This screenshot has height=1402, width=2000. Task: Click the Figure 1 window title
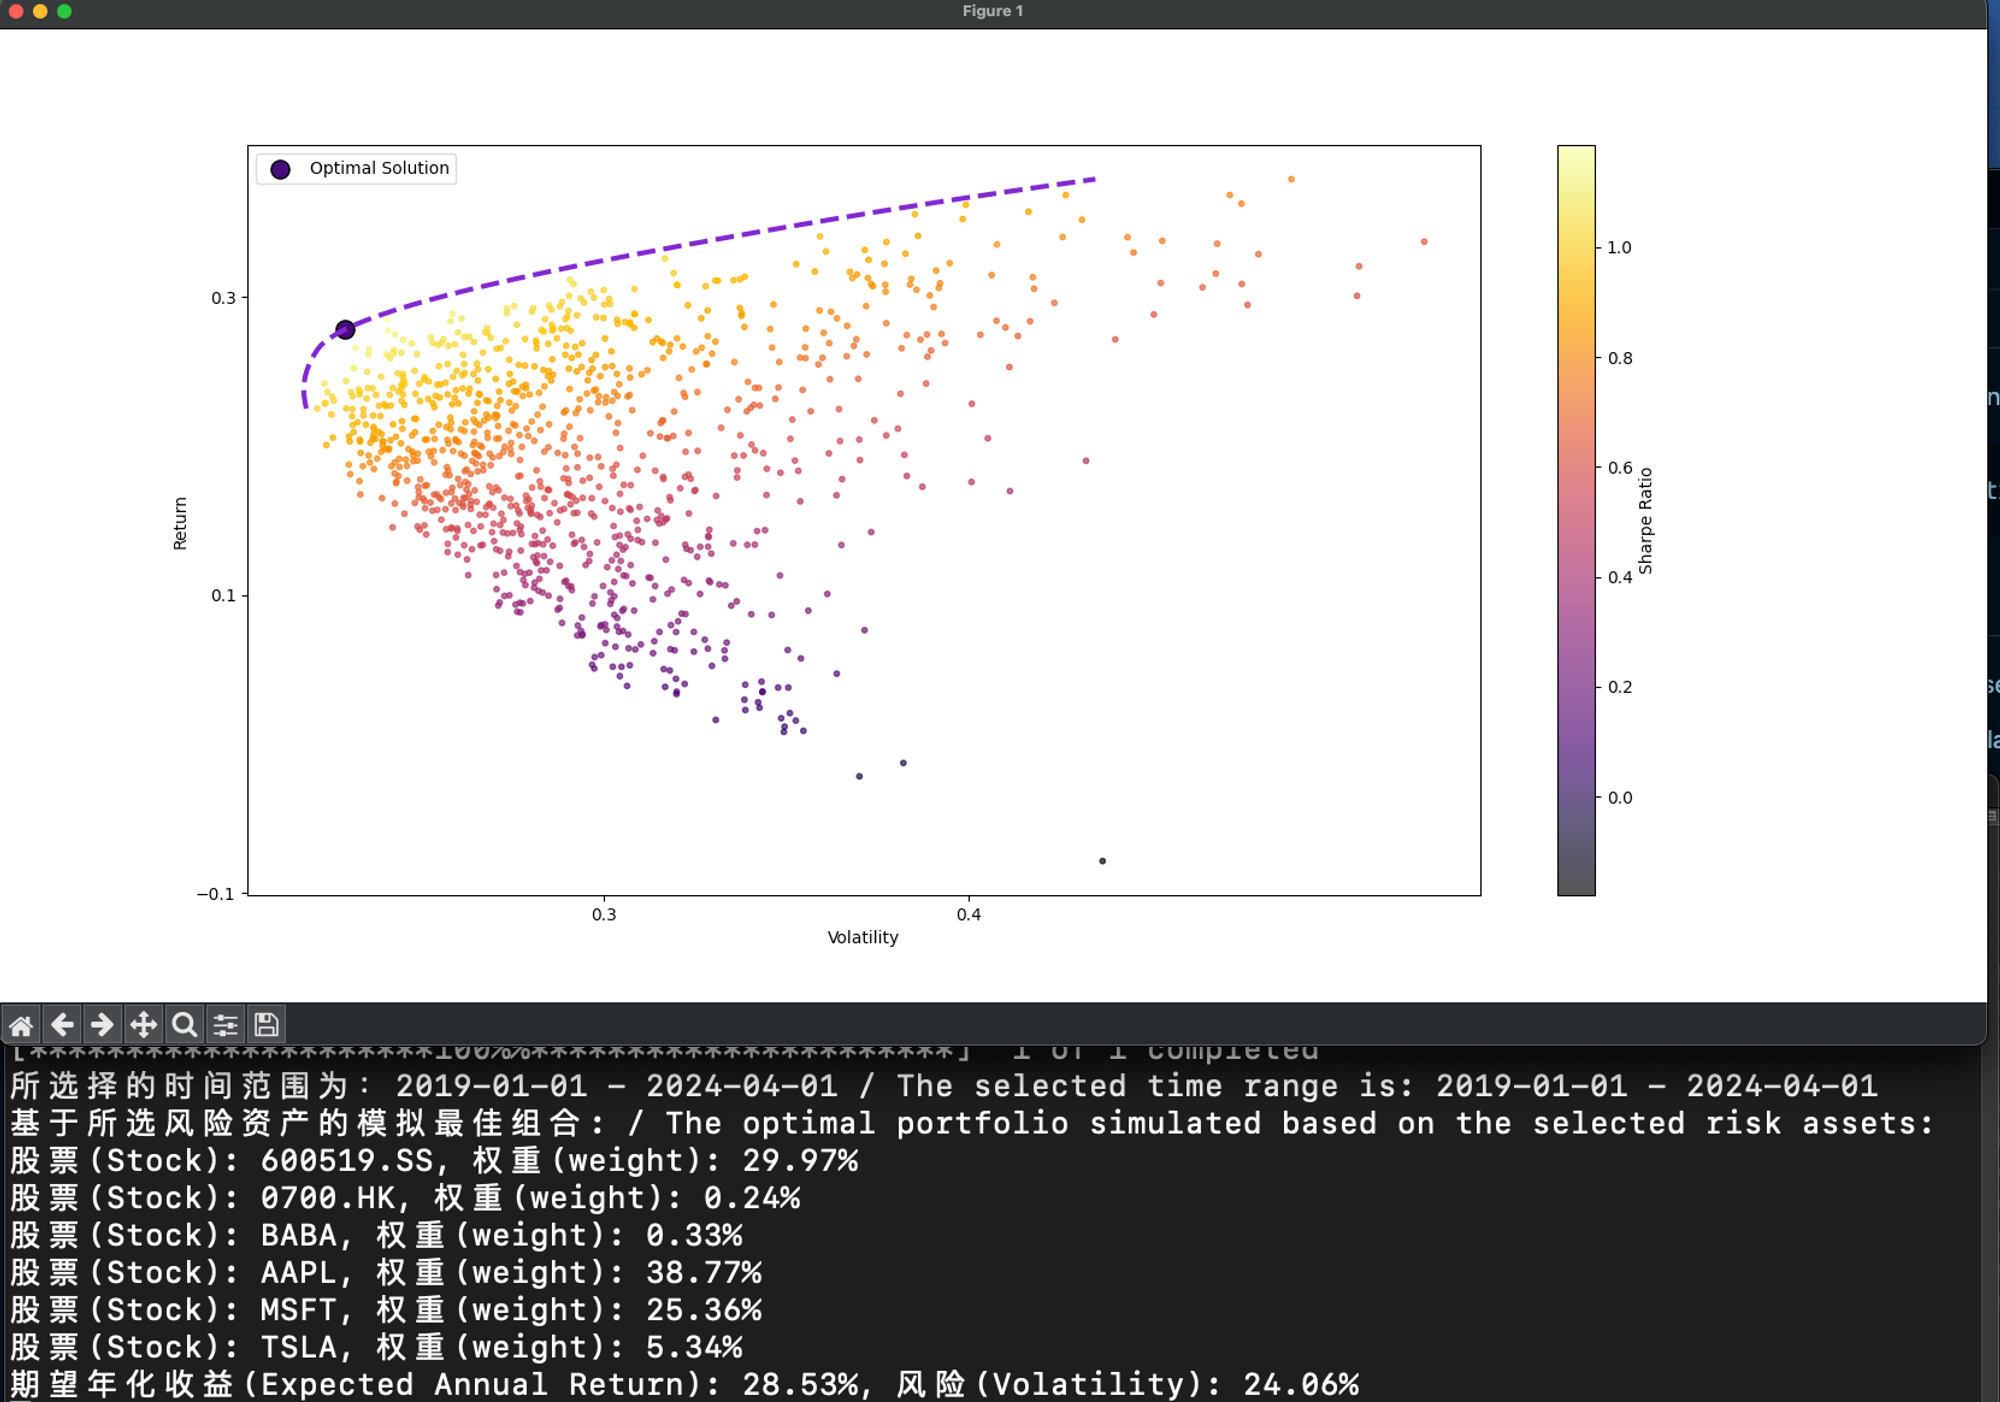(992, 11)
